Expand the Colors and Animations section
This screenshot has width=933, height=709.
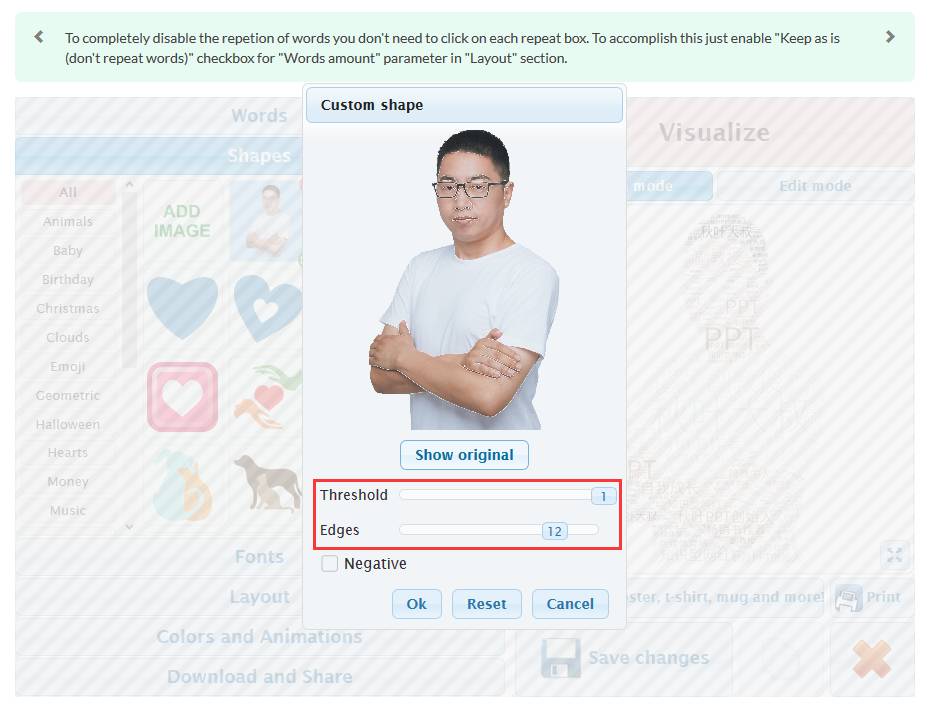[259, 636]
